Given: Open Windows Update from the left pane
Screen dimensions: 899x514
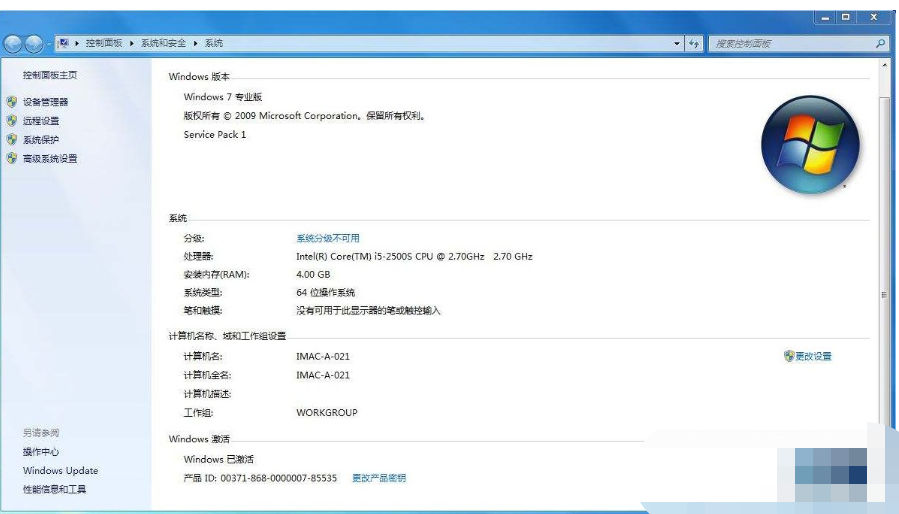Looking at the screenshot, I should click(61, 471).
